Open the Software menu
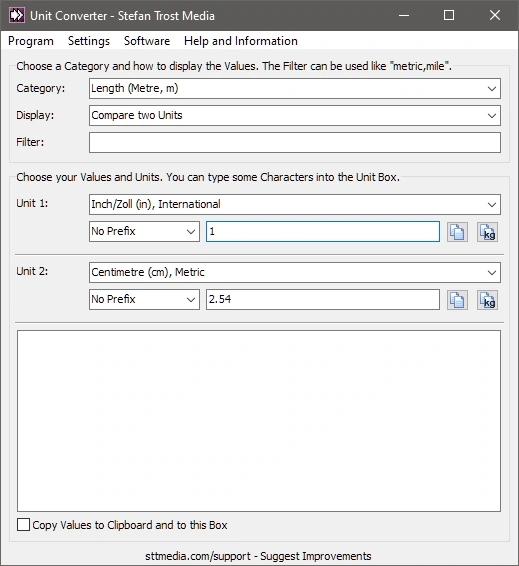 147,41
